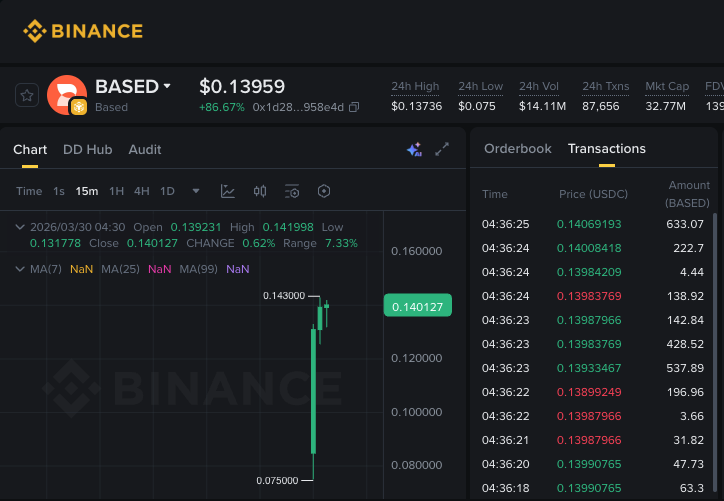Click the 24h High label

coord(415,86)
